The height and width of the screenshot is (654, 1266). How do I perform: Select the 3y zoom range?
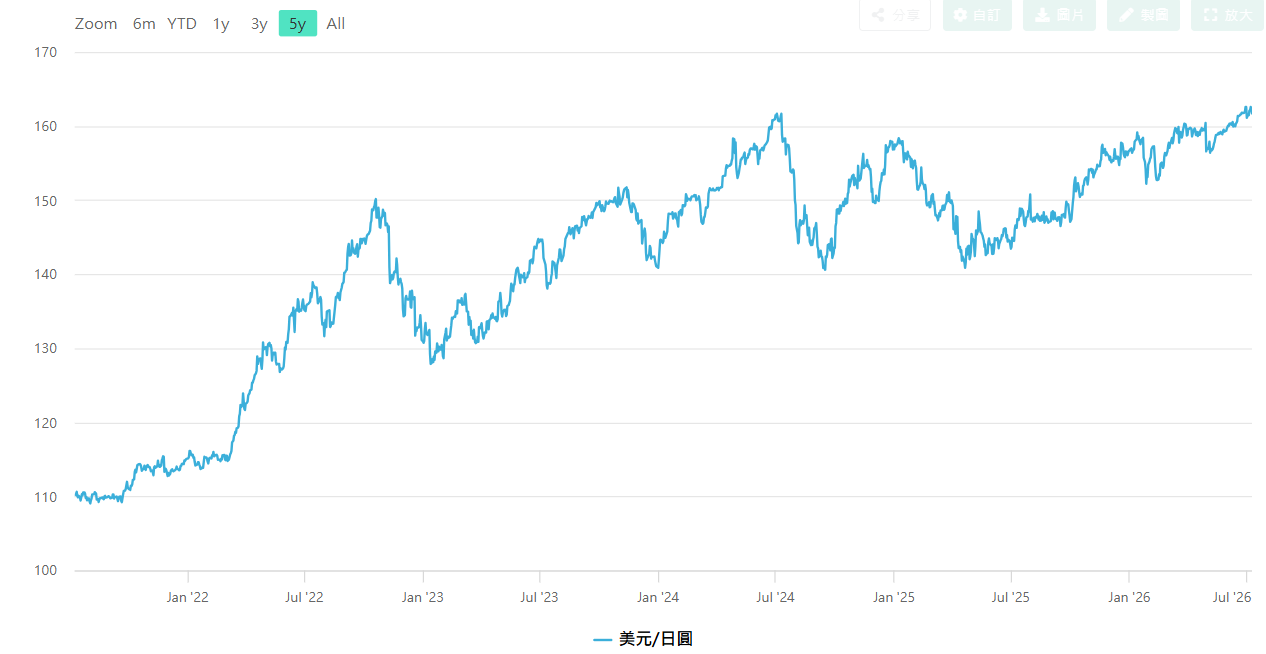[x=259, y=24]
